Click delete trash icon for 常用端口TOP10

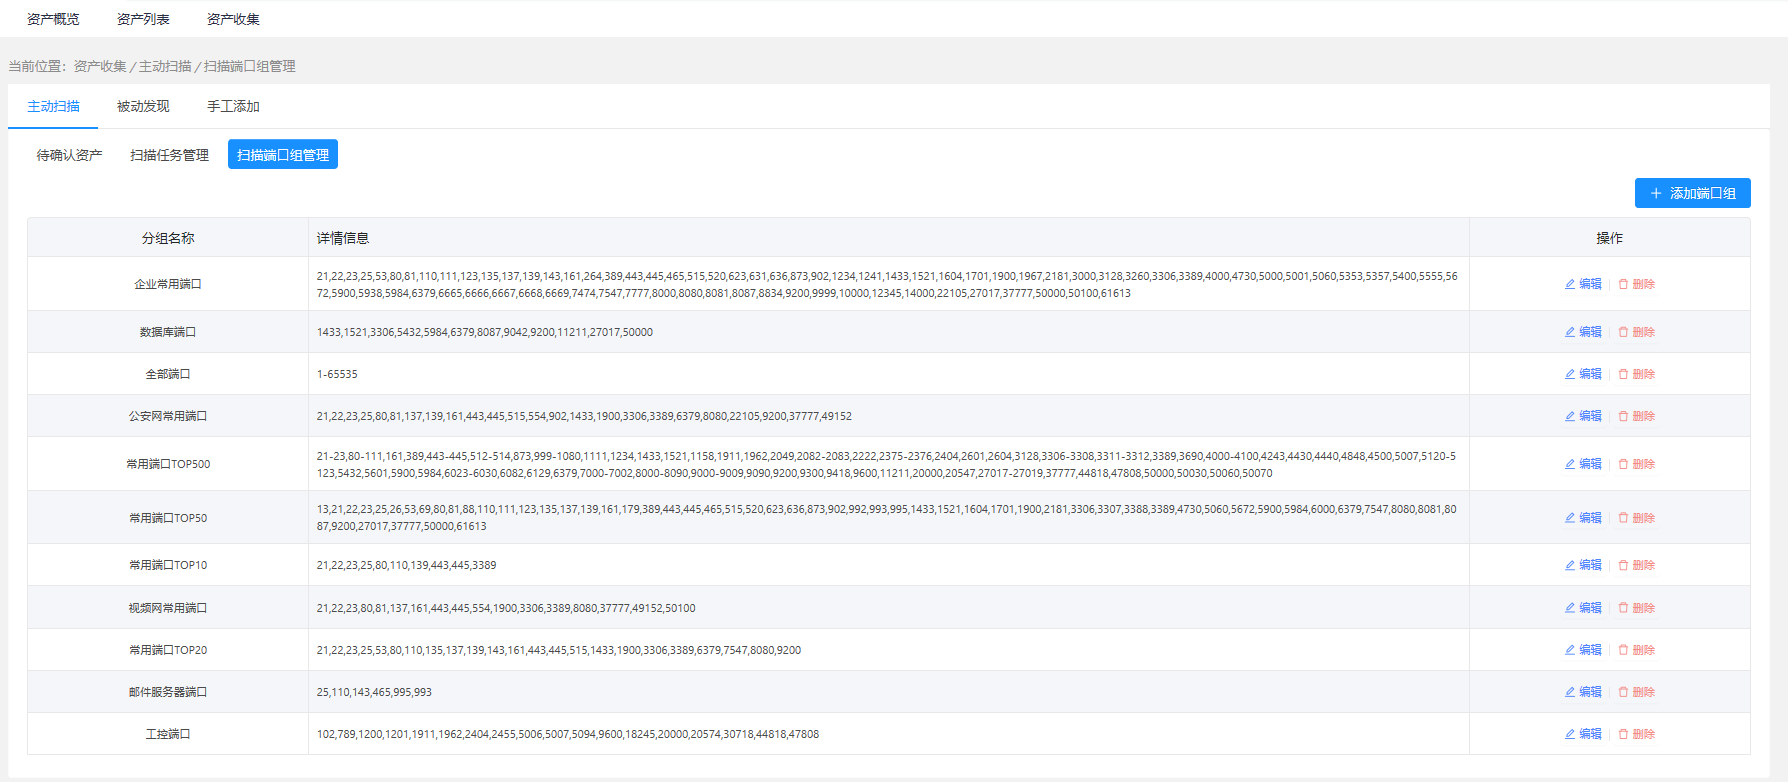[x=1623, y=565]
